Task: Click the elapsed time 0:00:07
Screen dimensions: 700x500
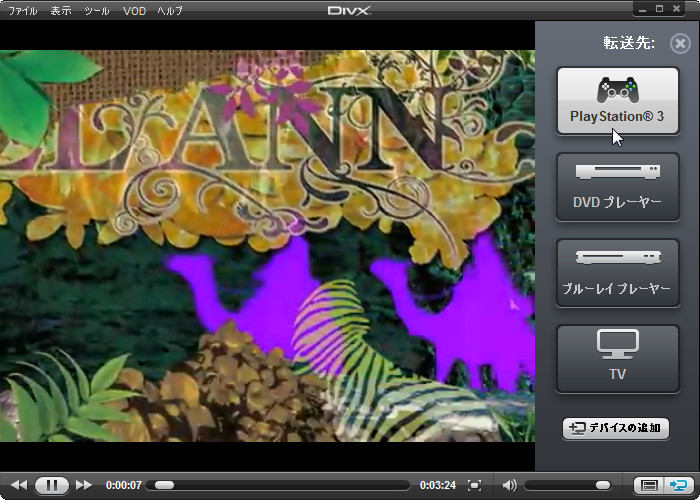Action: click(124, 485)
